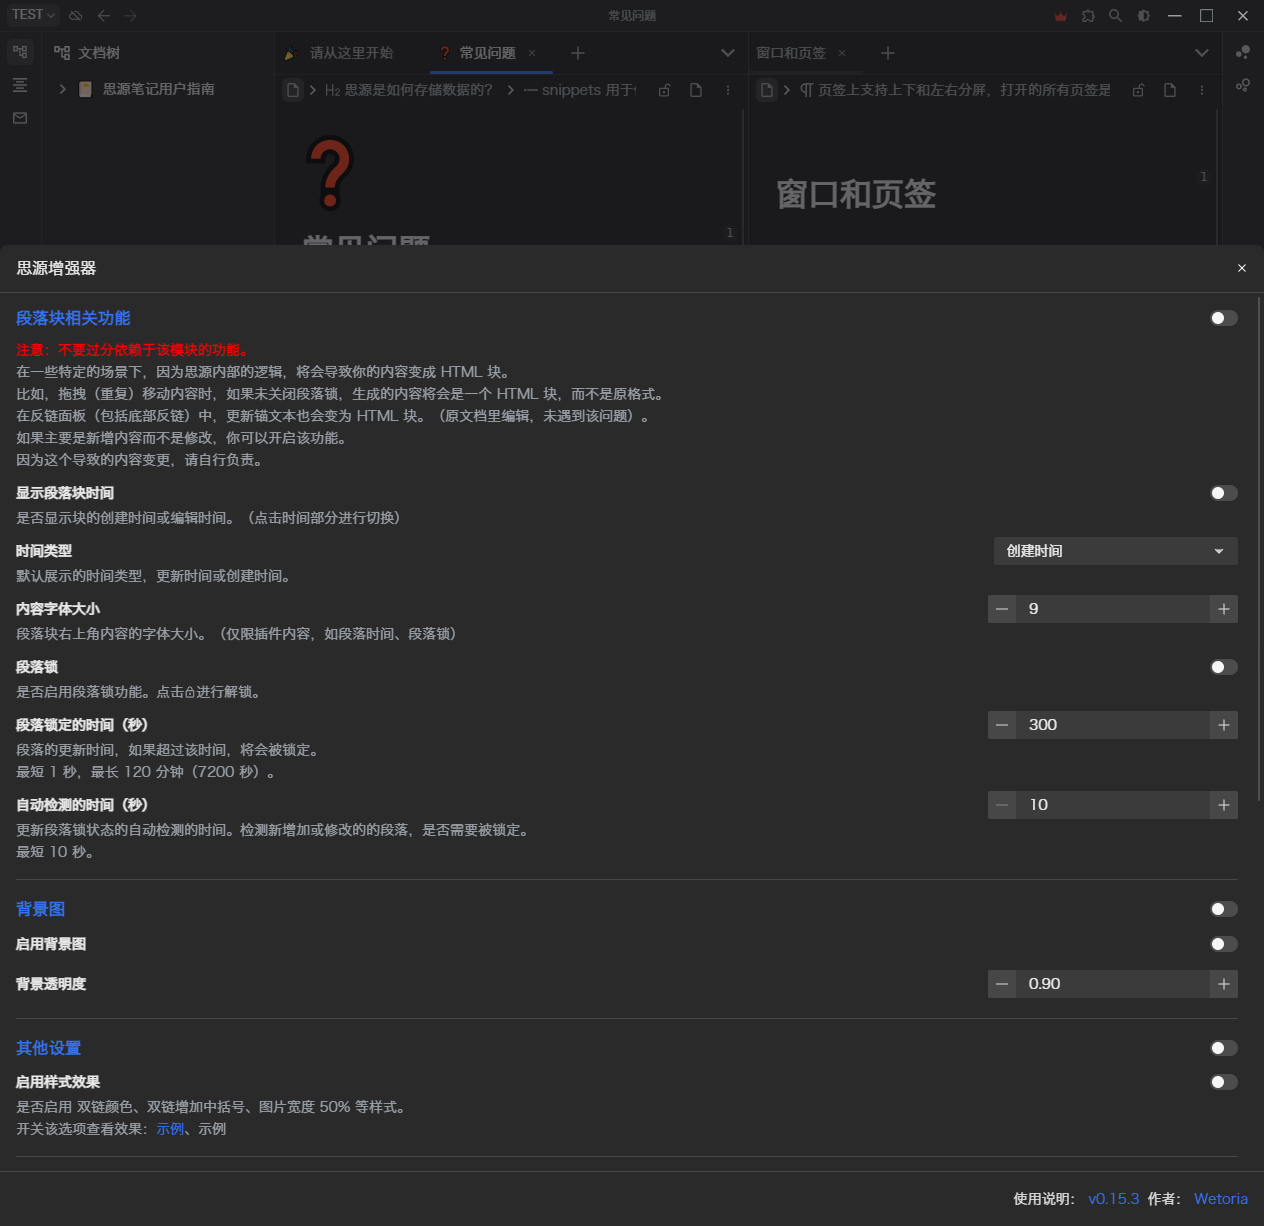Expand the 思源笔记用户指南 notebook
Screen dimensions: 1264x1226
[63, 89]
